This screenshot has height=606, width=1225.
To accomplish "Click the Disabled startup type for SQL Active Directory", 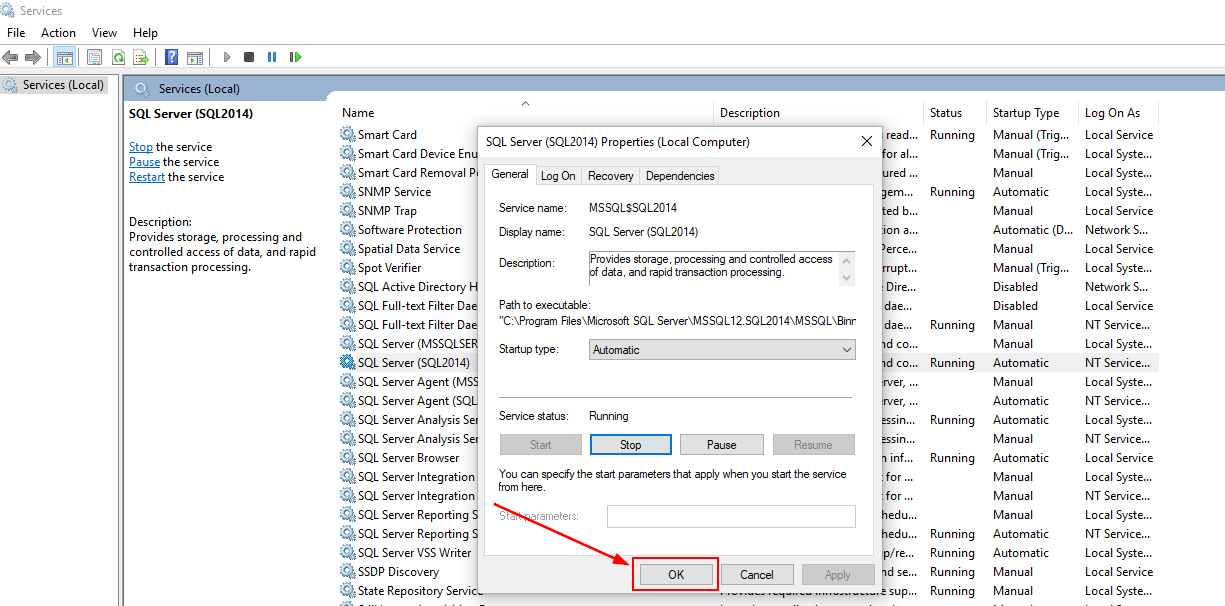I will [1015, 286].
